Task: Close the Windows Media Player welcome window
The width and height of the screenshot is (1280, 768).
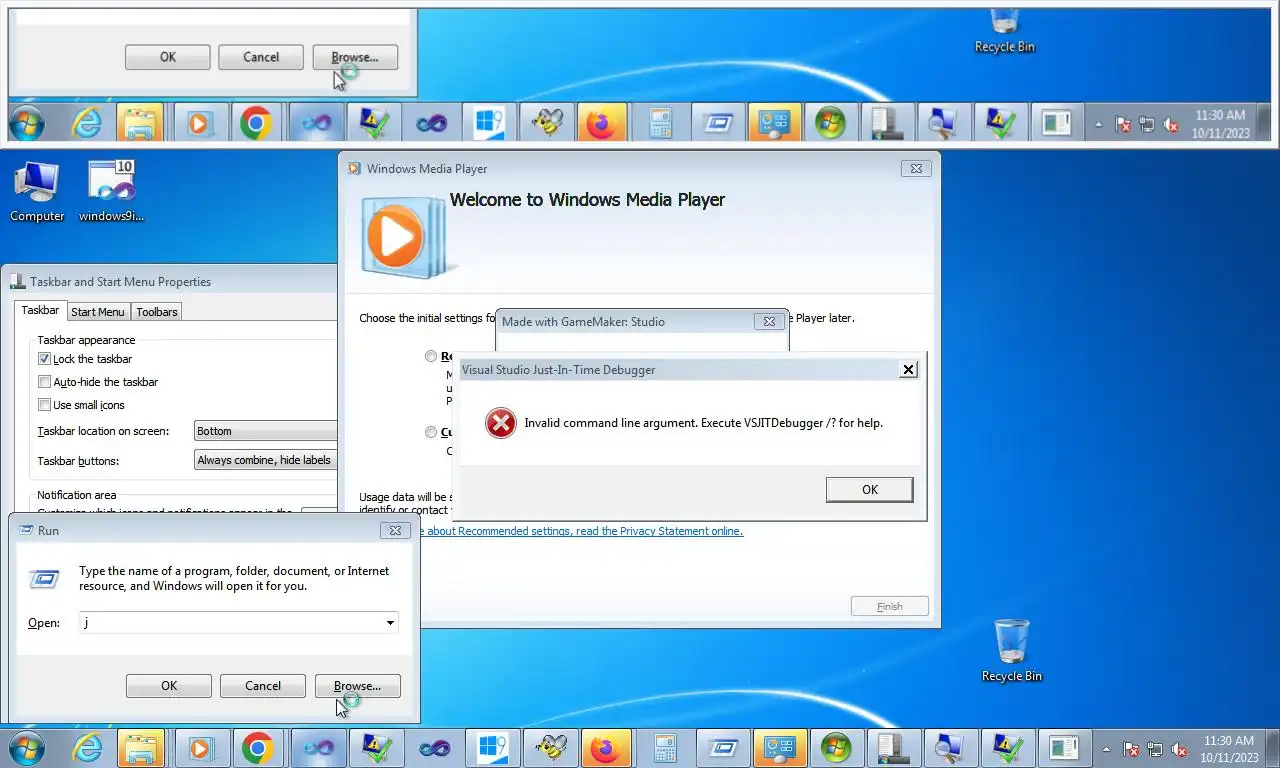Action: 916,169
